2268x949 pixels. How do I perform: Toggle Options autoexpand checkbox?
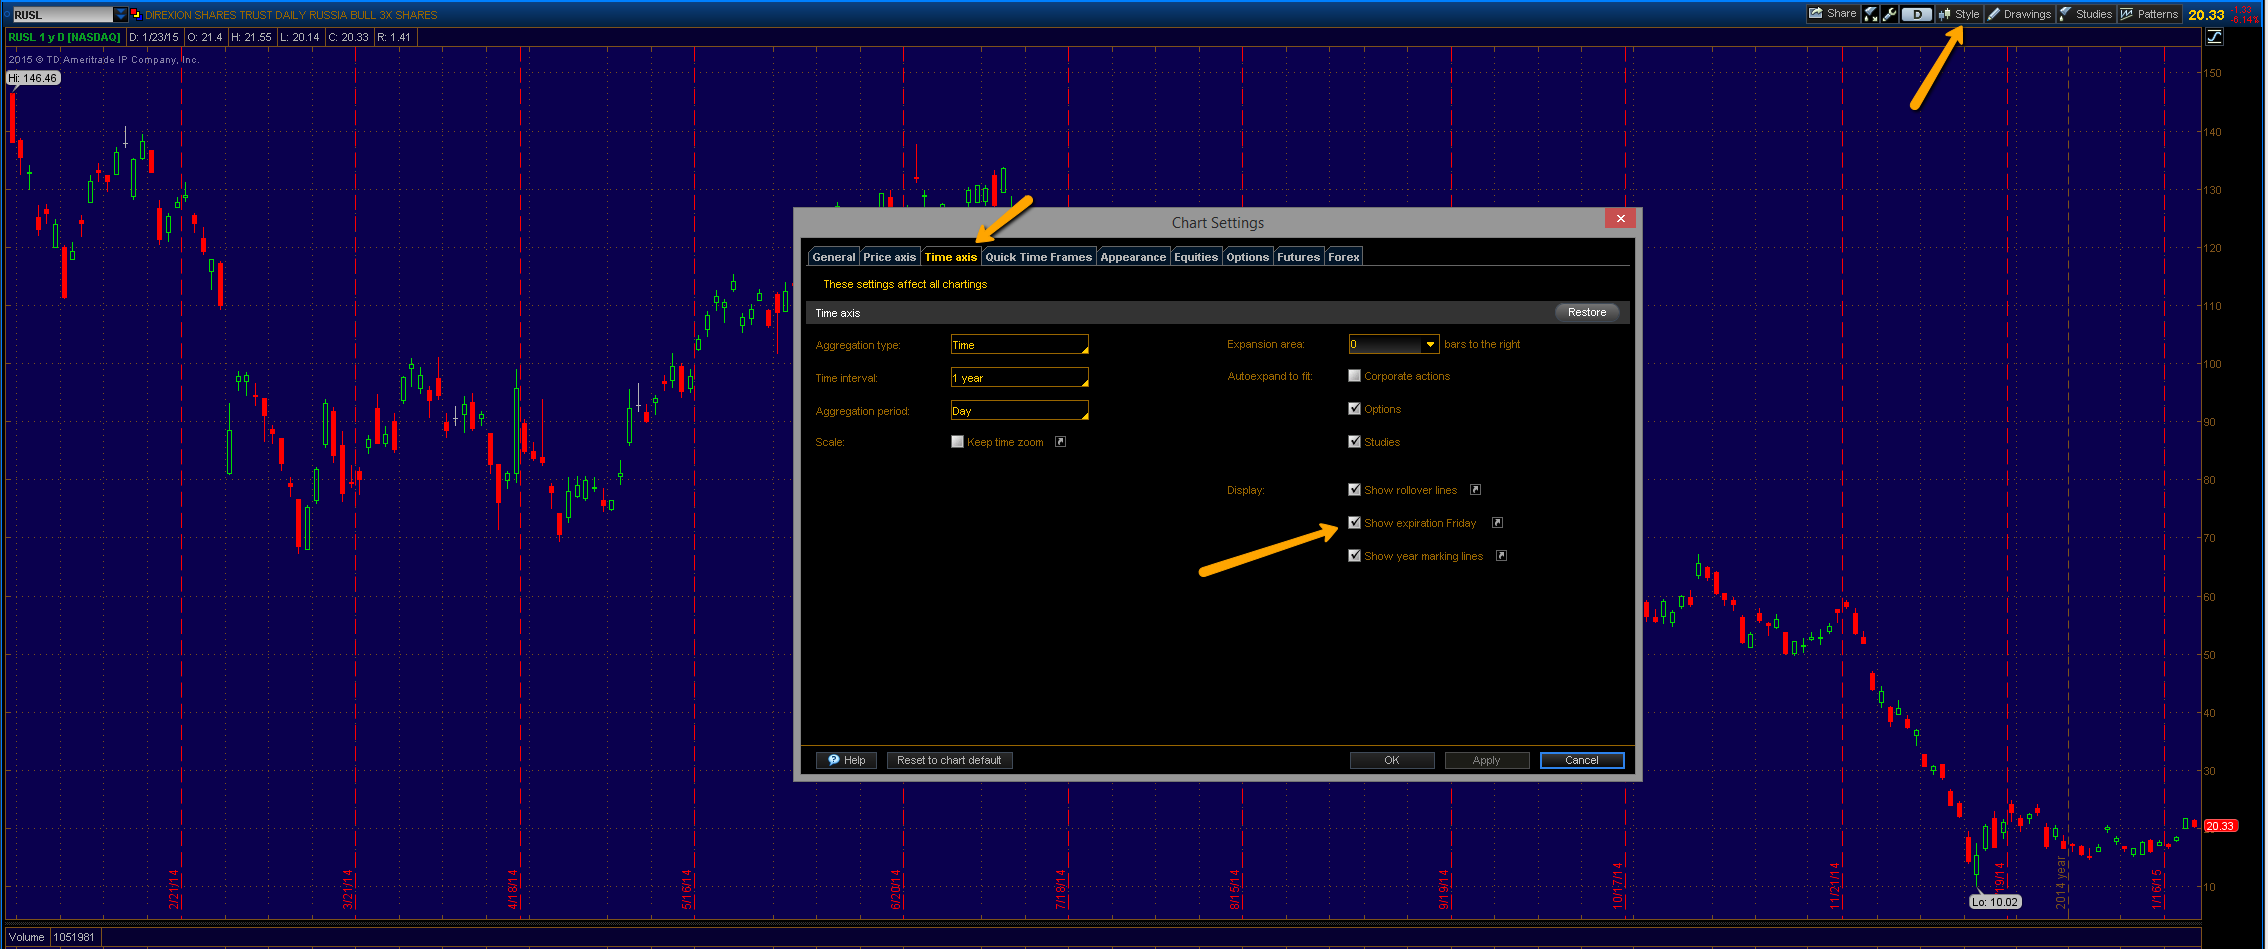point(1354,408)
